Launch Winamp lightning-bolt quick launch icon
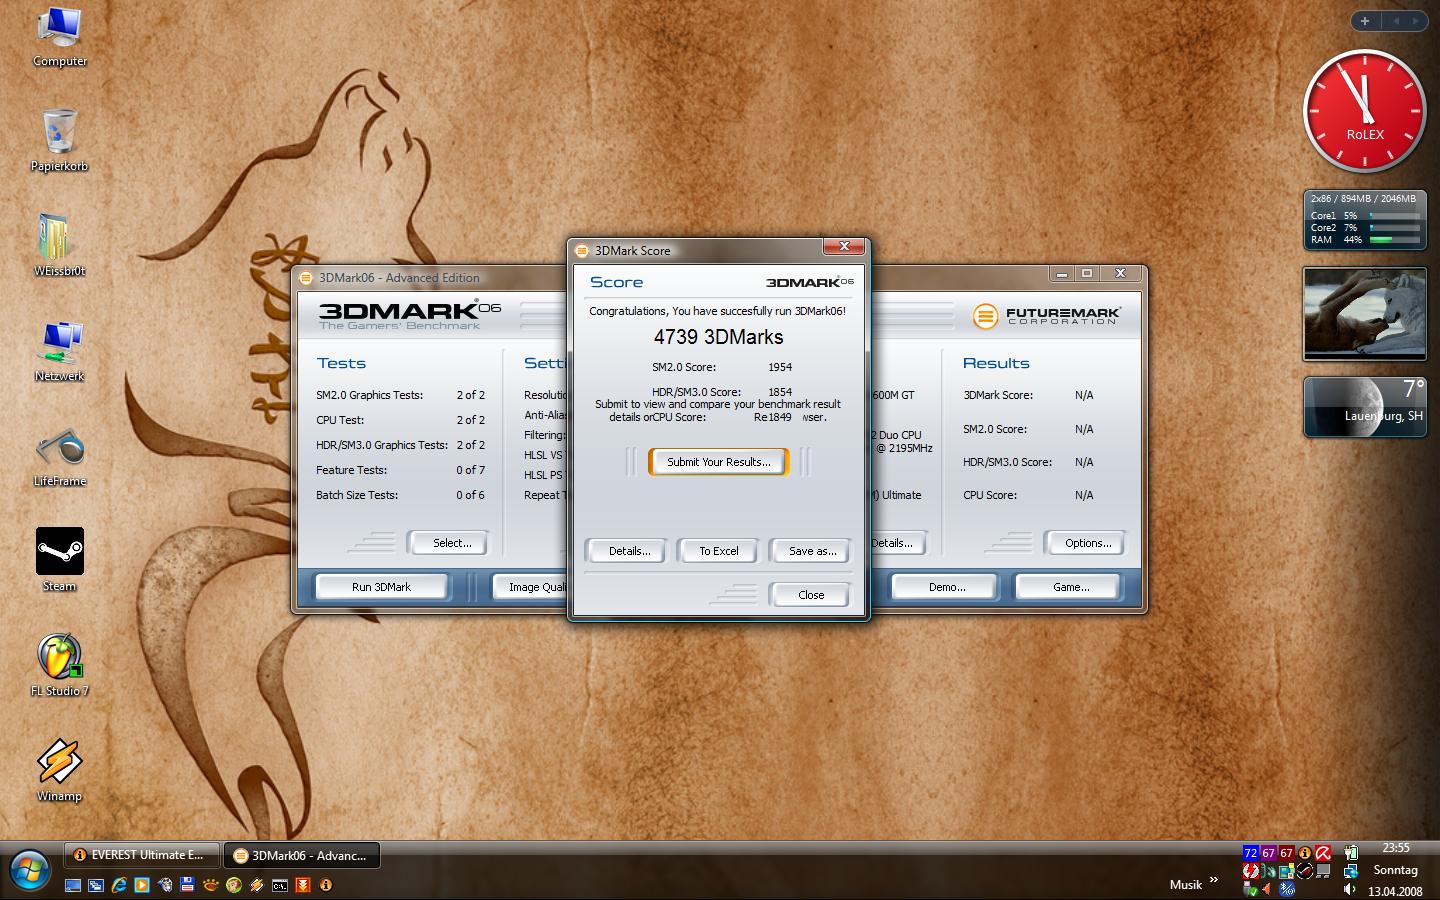This screenshot has height=900, width=1440. [x=256, y=885]
